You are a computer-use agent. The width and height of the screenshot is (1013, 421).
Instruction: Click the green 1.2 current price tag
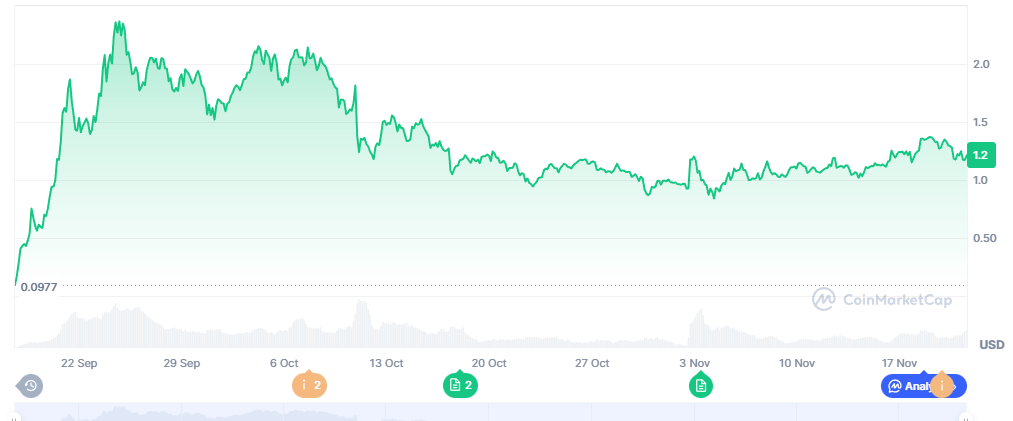pyautogui.click(x=980, y=155)
